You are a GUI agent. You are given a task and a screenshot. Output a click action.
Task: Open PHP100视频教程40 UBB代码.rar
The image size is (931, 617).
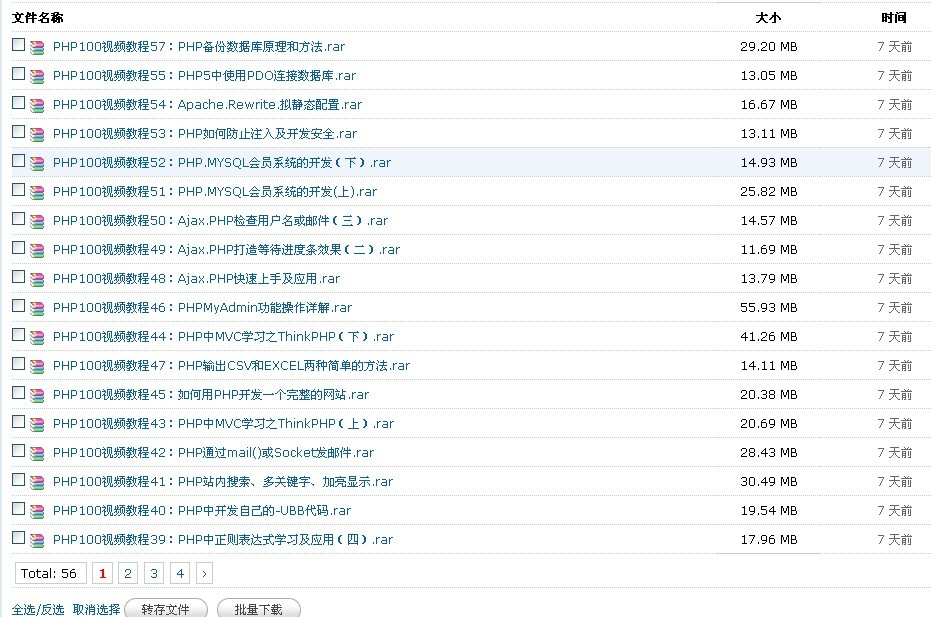(202, 511)
